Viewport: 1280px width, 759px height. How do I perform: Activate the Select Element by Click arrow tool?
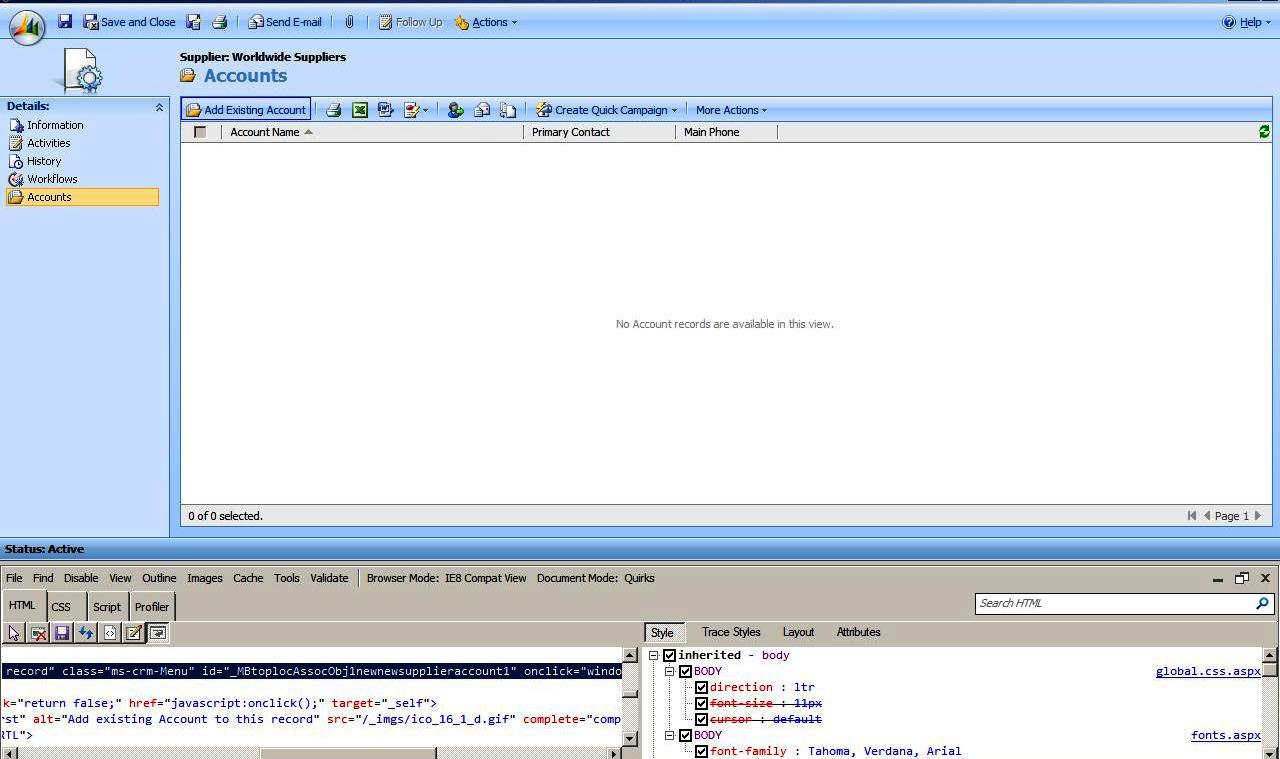[14, 632]
